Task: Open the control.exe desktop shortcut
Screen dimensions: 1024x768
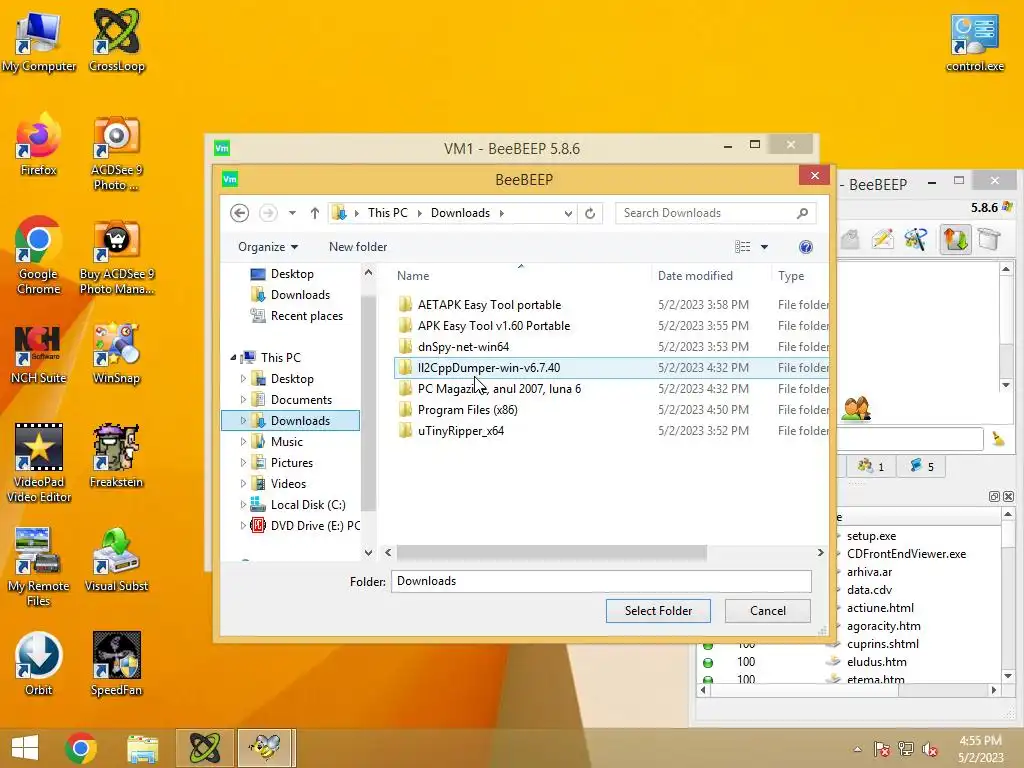Action: (x=974, y=40)
